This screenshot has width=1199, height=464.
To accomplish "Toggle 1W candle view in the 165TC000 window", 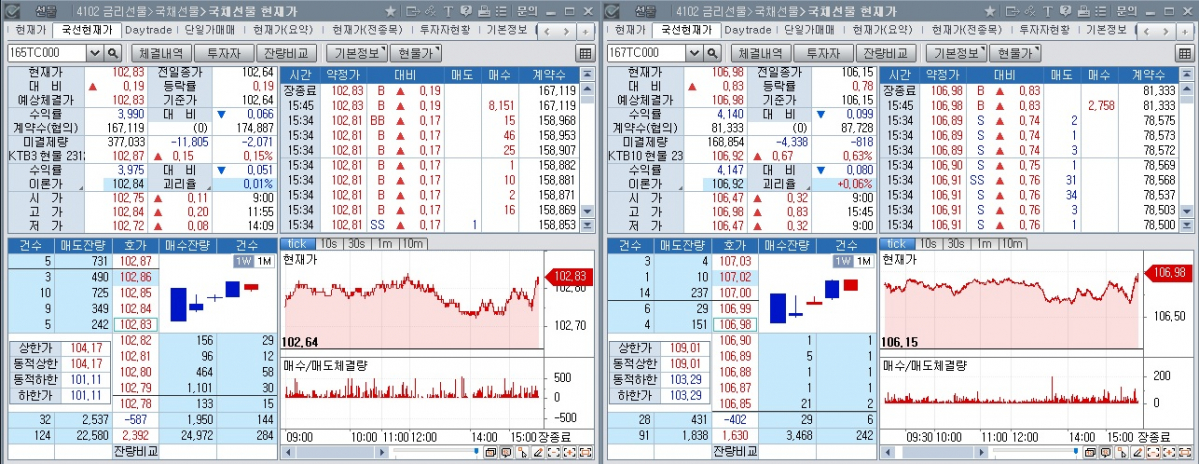I will (243, 261).
